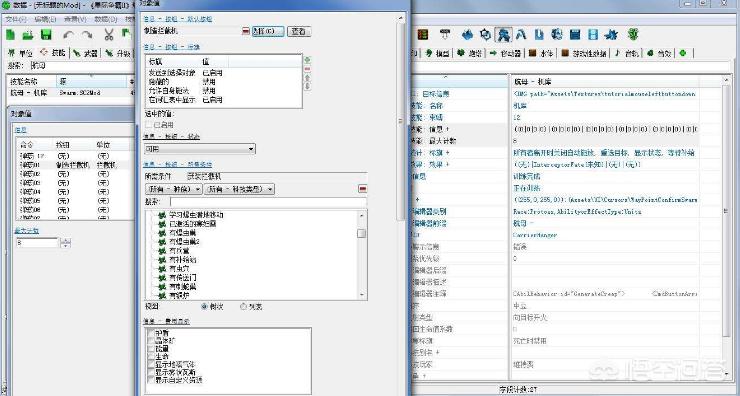Switch to the 移动器 data tab
The height and width of the screenshot is (396, 740).
tap(505, 53)
